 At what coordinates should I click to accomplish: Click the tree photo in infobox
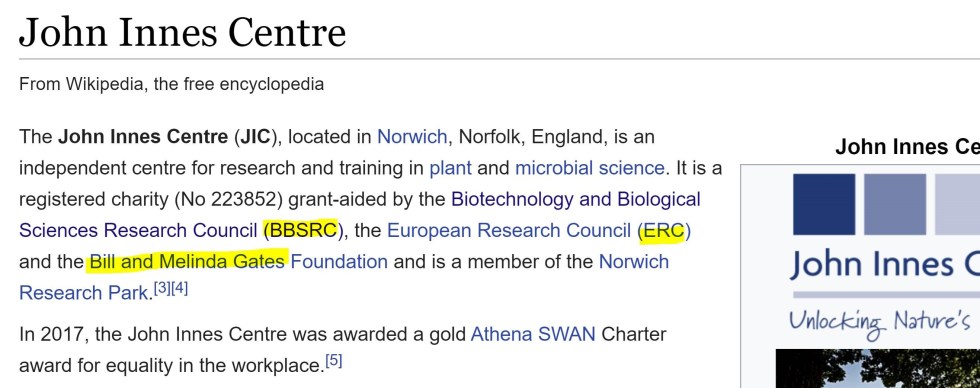pyautogui.click(x=878, y=369)
